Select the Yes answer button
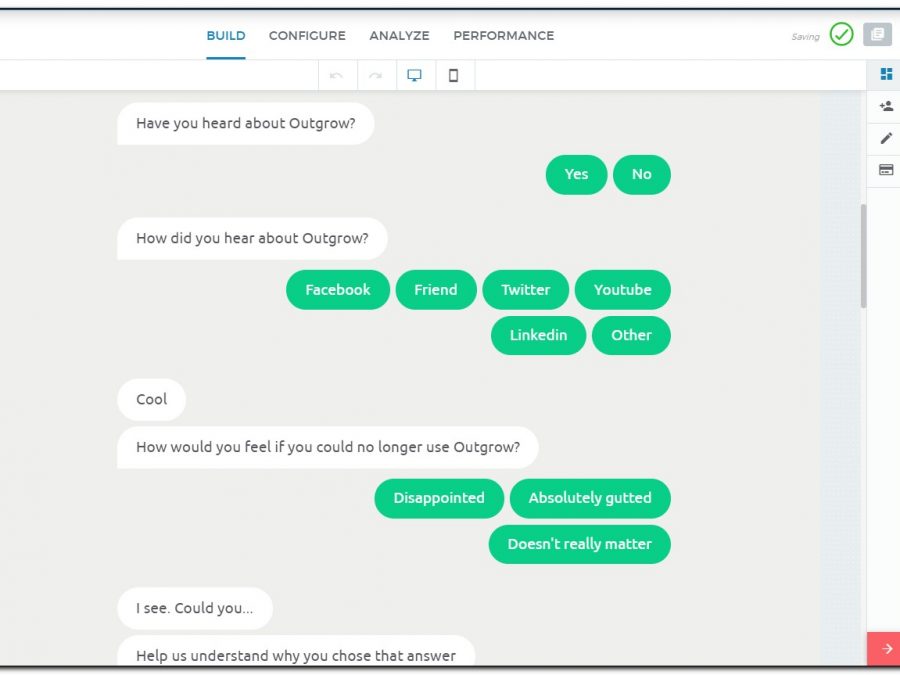This screenshot has width=900, height=675. 576,174
